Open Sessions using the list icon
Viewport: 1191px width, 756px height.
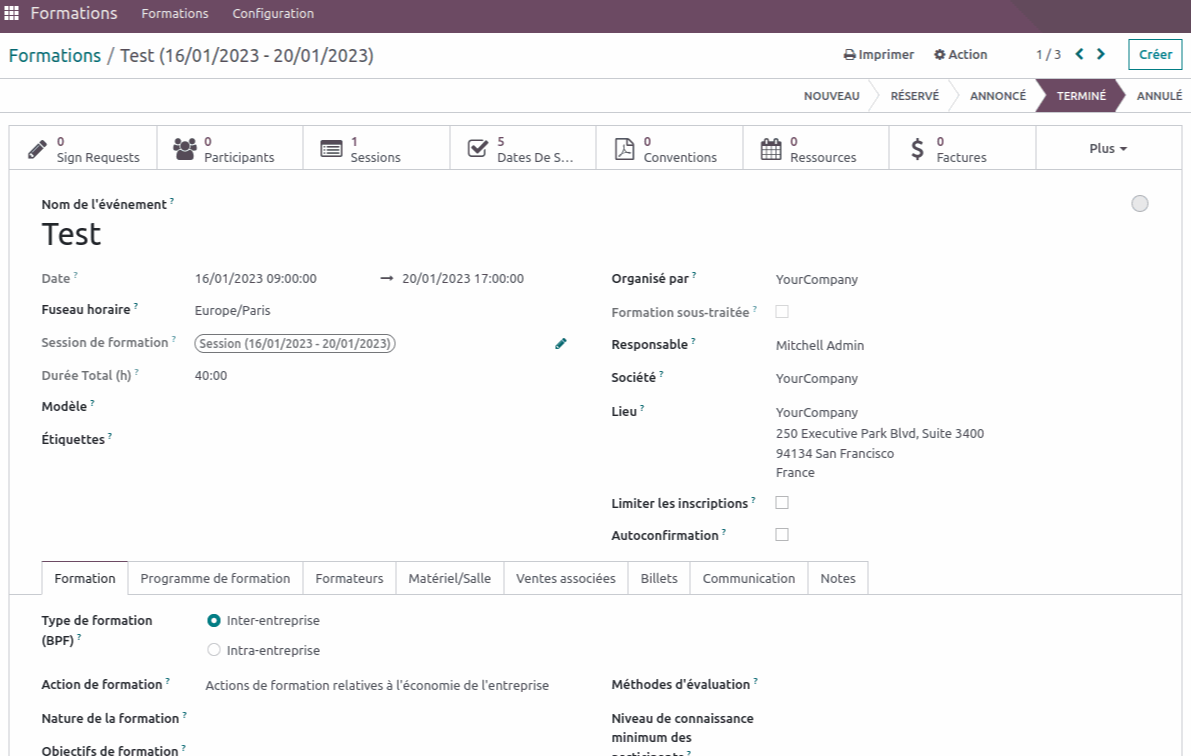click(330, 148)
